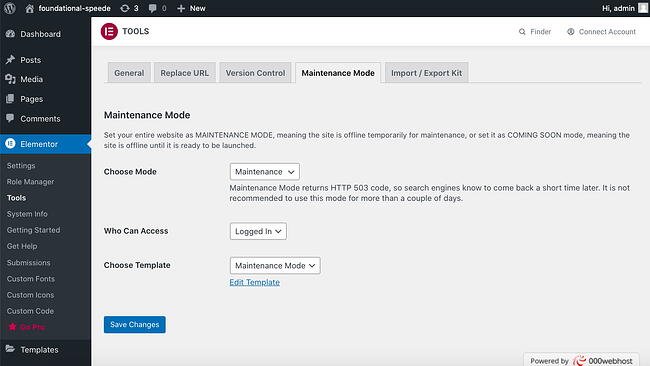Select the Tools submenu item
Screen dimensions: 650x366
(x=16, y=198)
